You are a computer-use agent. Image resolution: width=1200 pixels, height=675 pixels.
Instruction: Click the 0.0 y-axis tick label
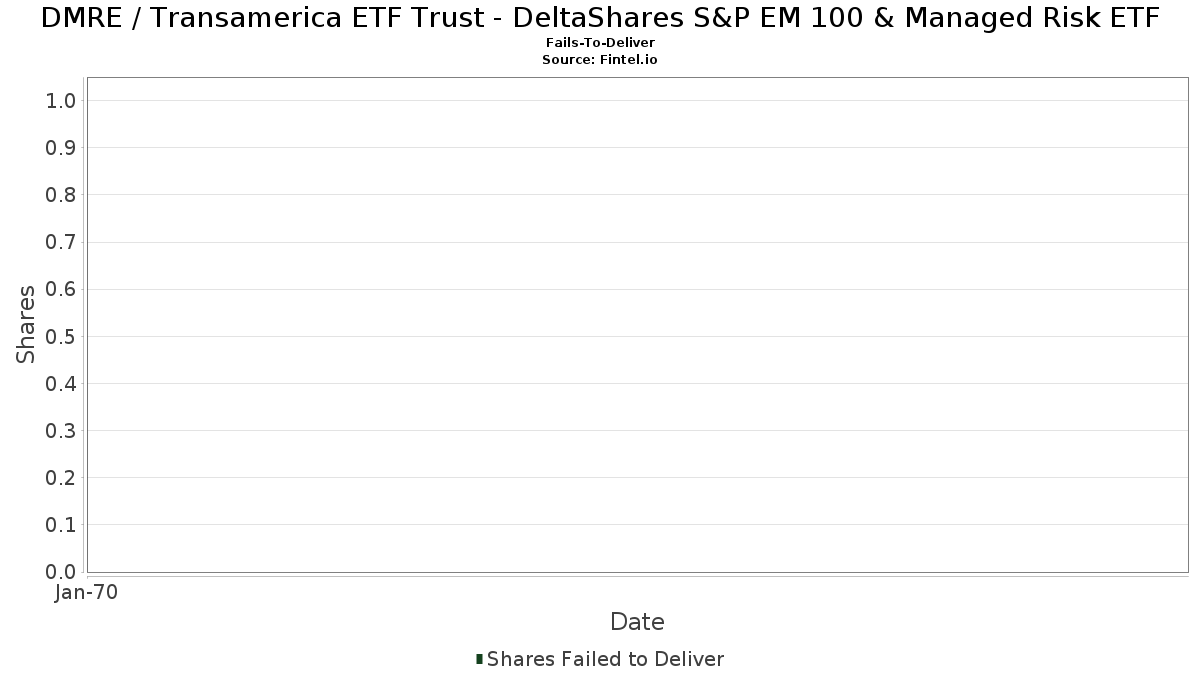(61, 571)
